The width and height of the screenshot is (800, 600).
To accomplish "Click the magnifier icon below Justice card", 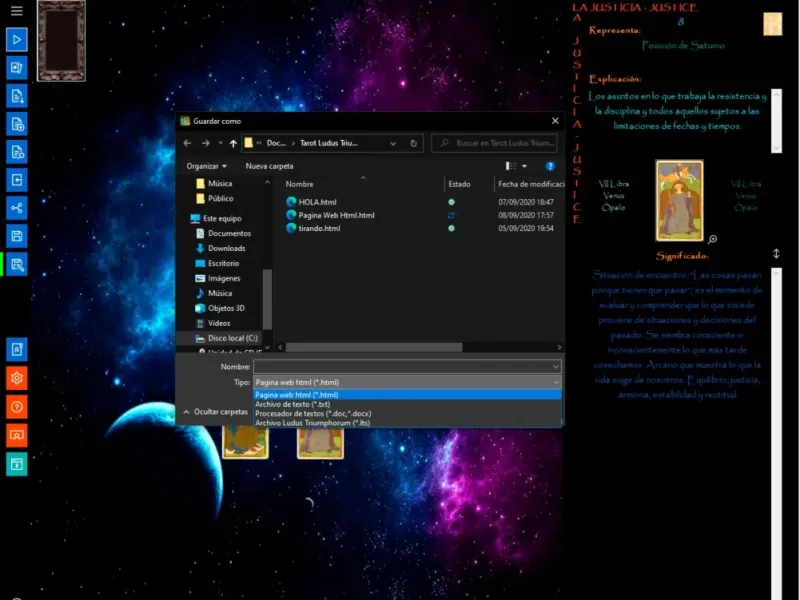I will click(x=712, y=240).
